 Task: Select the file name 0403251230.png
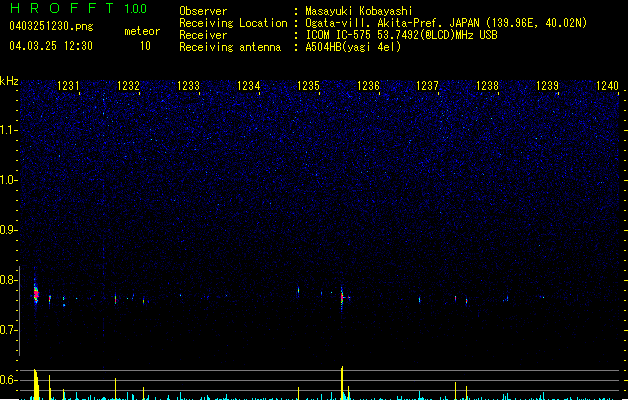(51, 26)
